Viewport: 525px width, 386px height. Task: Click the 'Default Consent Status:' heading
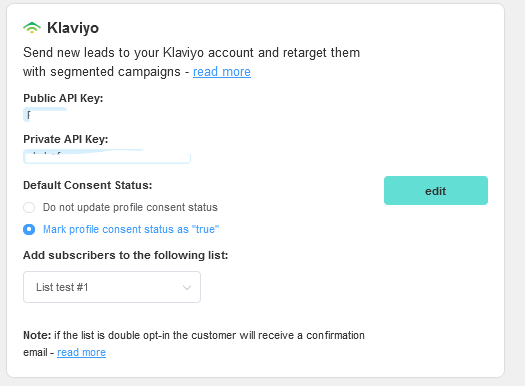click(87, 185)
